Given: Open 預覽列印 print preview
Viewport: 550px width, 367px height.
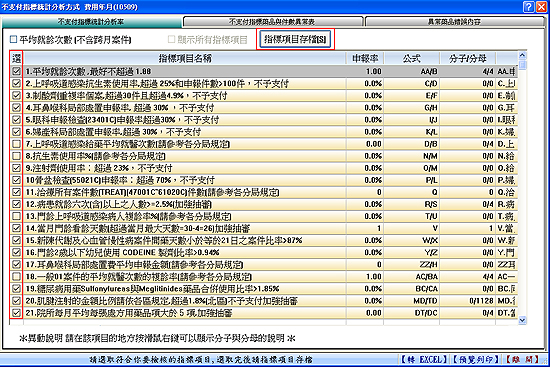Looking at the screenshot, I should coord(475,360).
